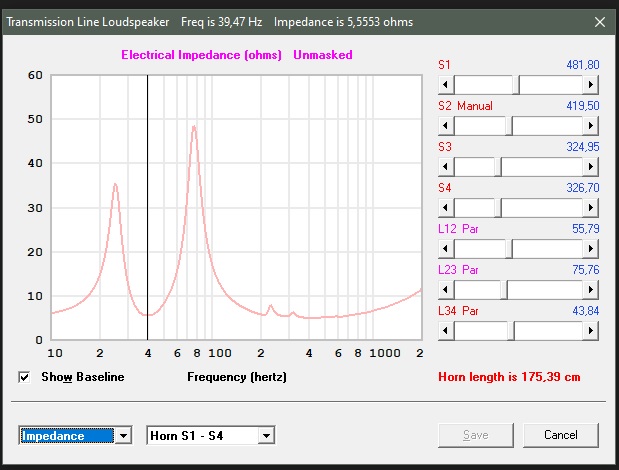This screenshot has width=619, height=470.
Task: Click the S4 slider left arrow
Action: click(446, 208)
